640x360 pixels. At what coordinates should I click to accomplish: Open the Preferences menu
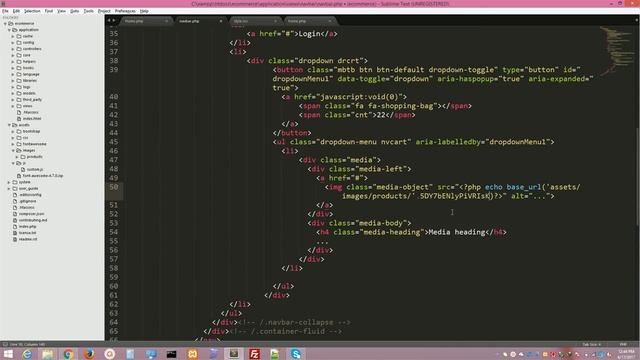pyautogui.click(x=125, y=11)
